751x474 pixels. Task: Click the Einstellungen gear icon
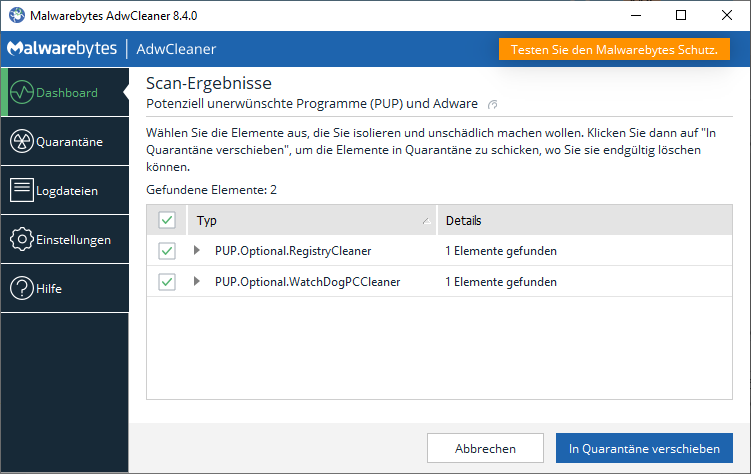[x=22, y=240]
